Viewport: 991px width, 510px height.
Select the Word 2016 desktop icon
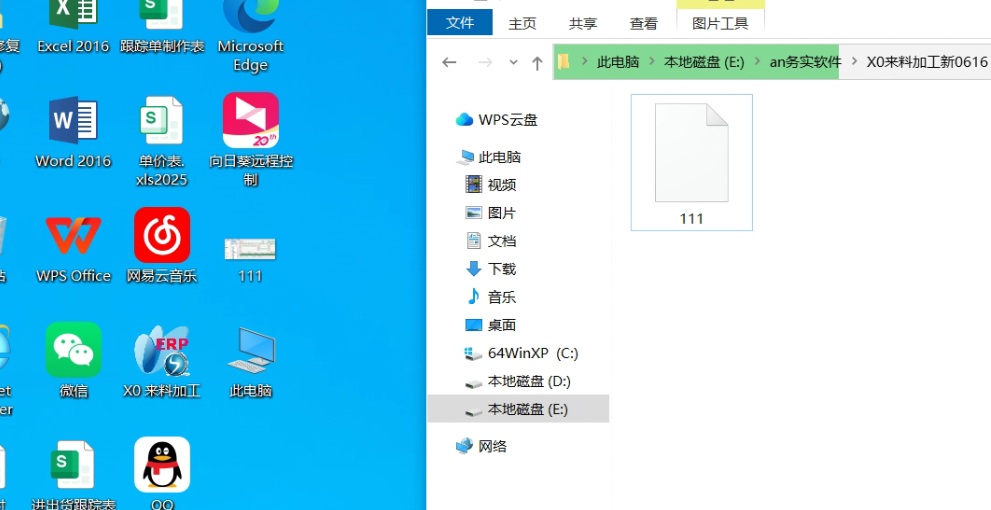(73, 133)
